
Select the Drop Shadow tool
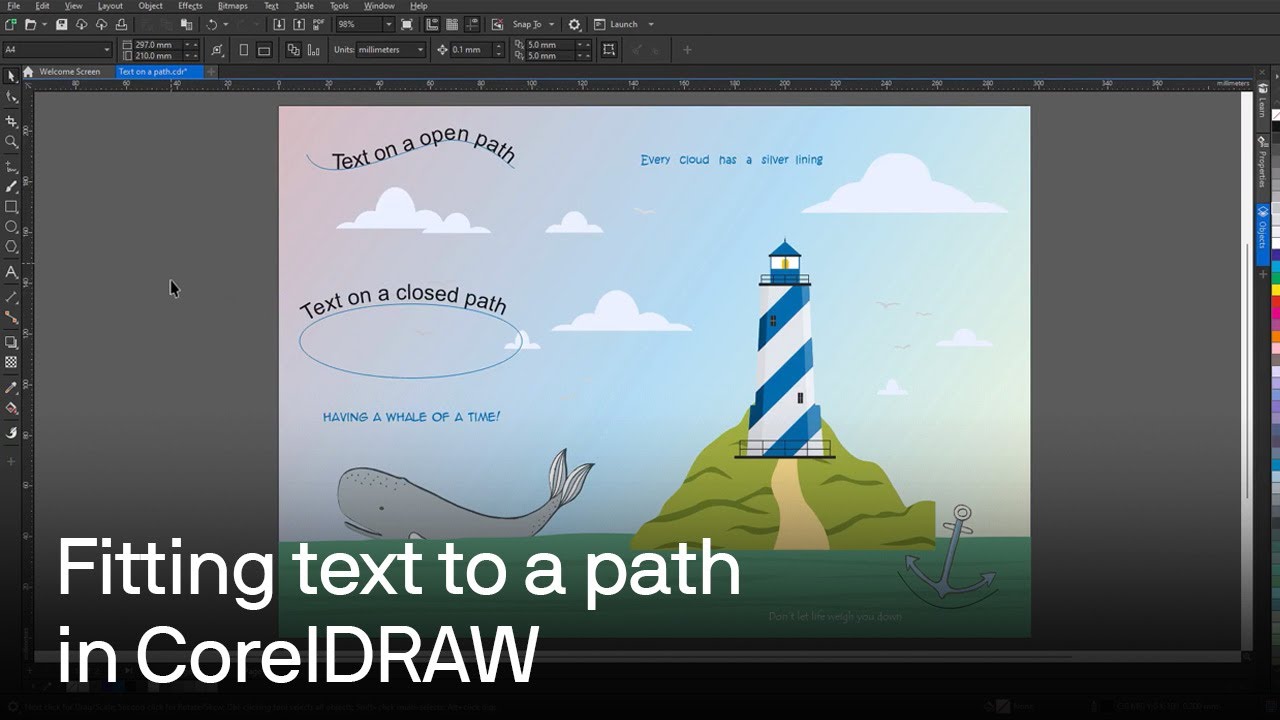[x=11, y=342]
